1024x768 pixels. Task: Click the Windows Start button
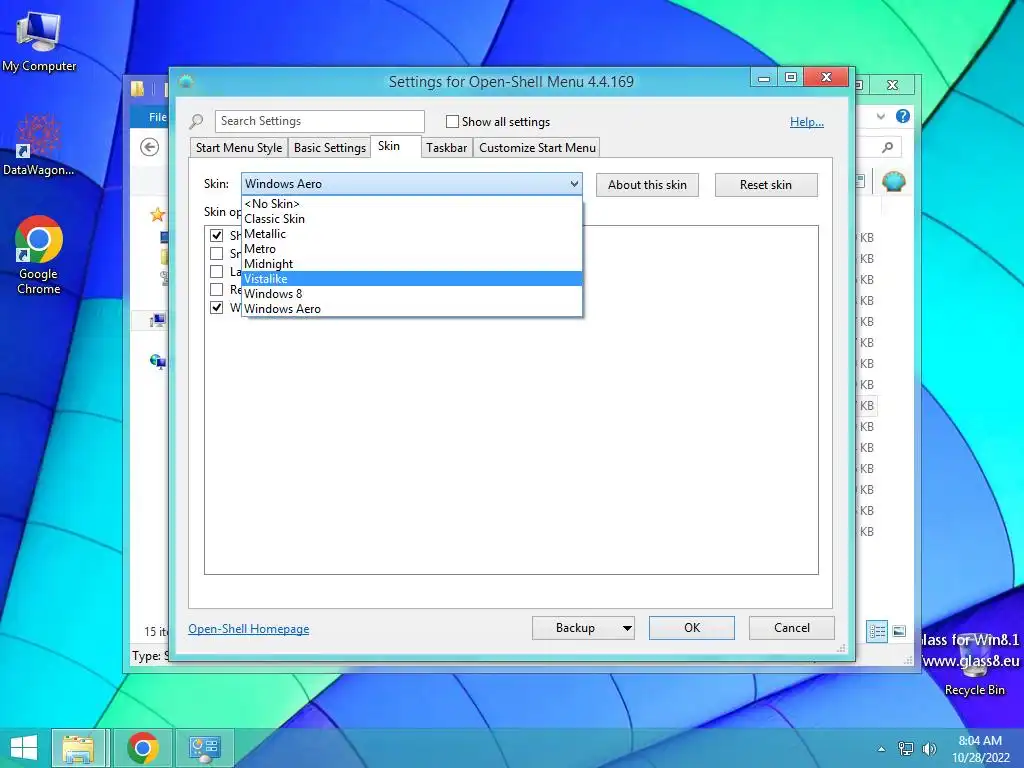pyautogui.click(x=24, y=748)
